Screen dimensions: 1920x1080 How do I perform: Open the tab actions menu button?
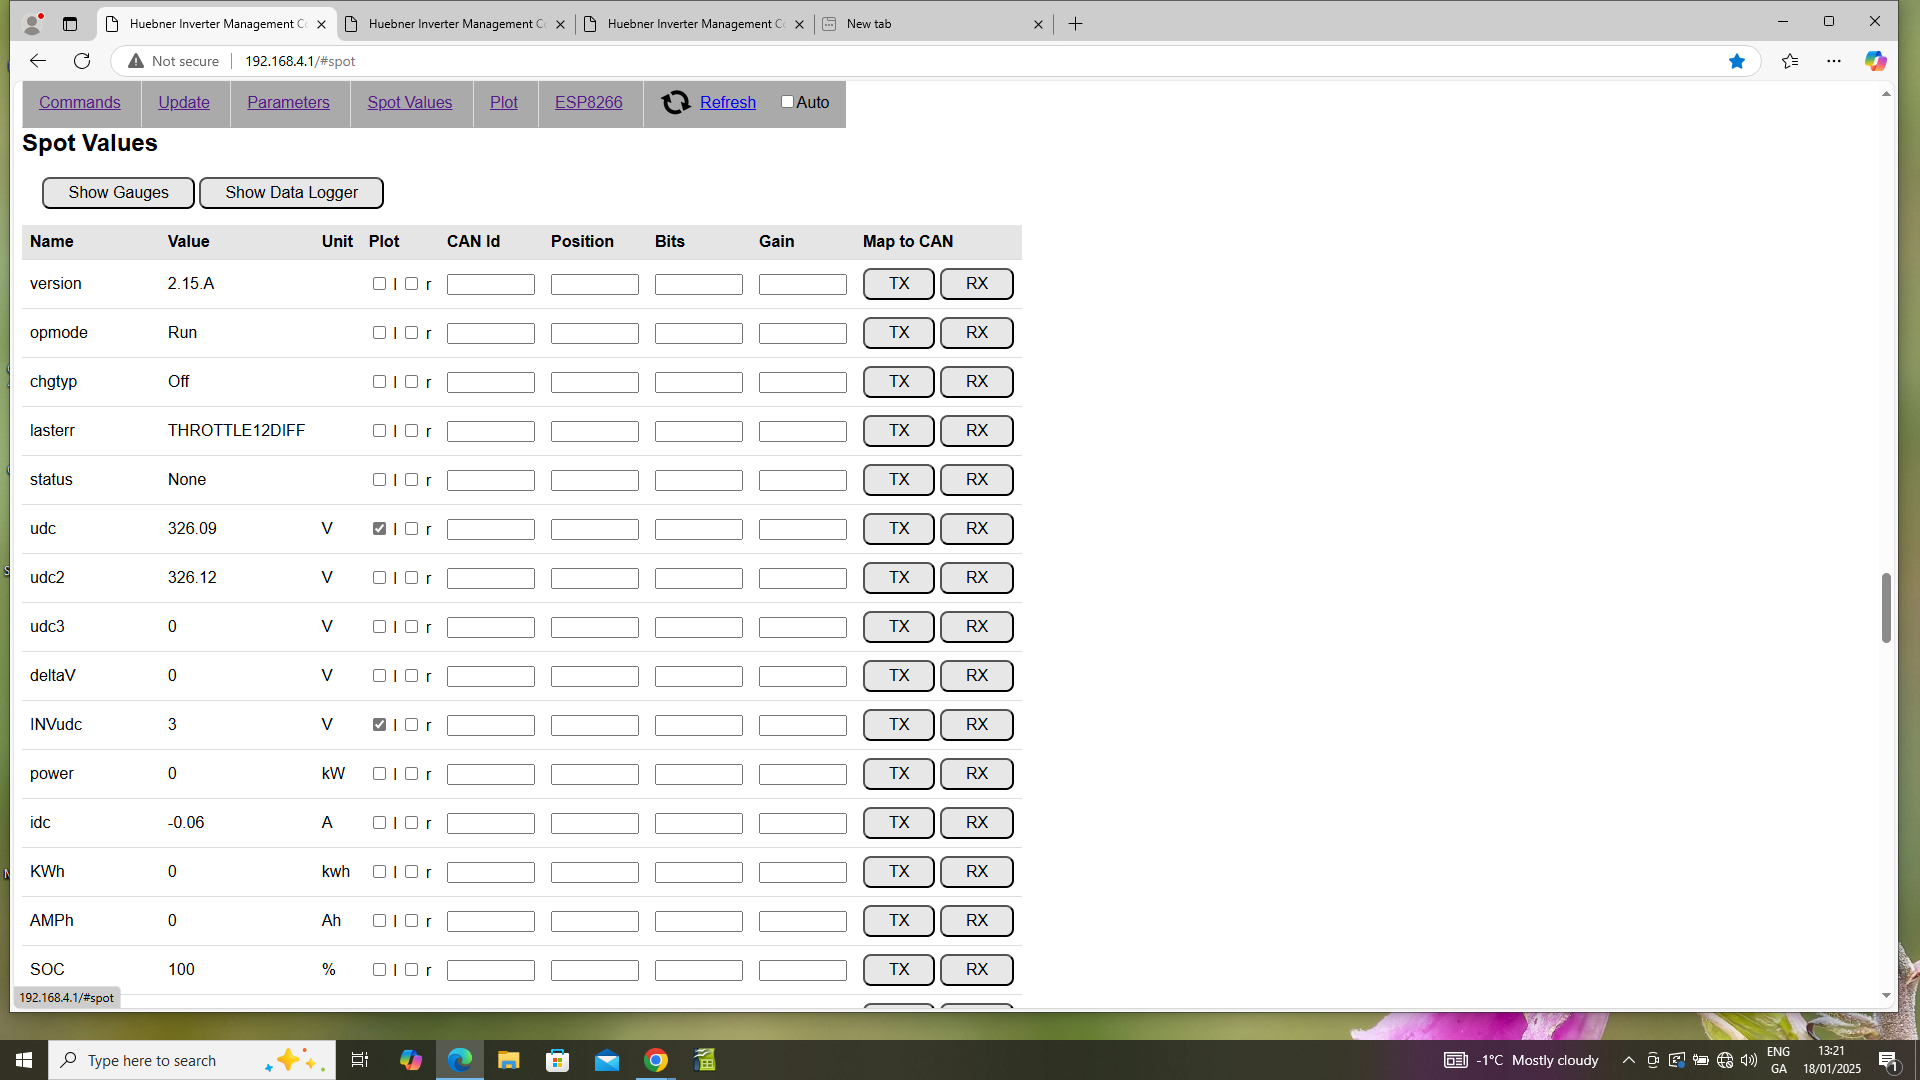[x=70, y=24]
